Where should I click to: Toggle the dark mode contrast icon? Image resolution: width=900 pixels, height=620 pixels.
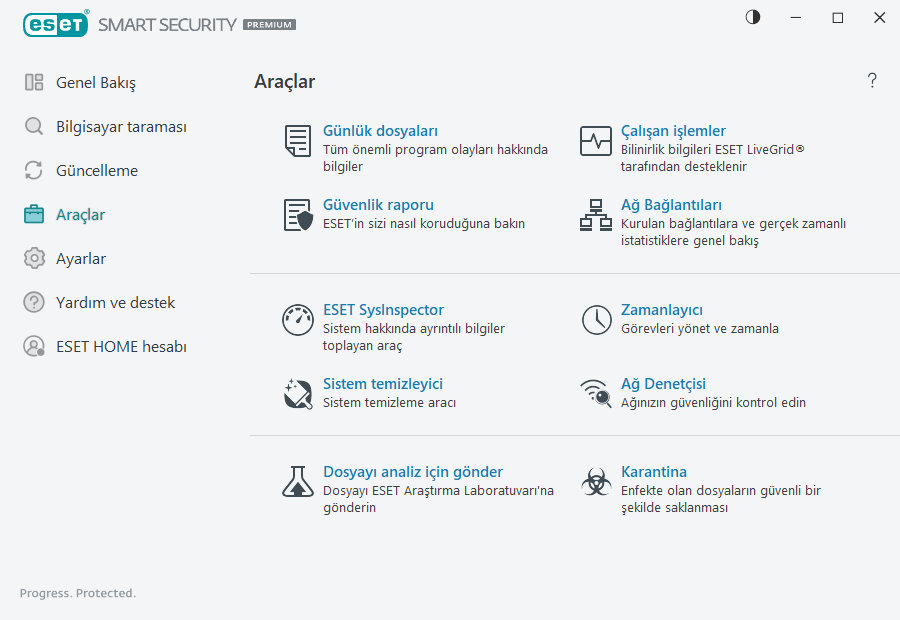tap(751, 16)
